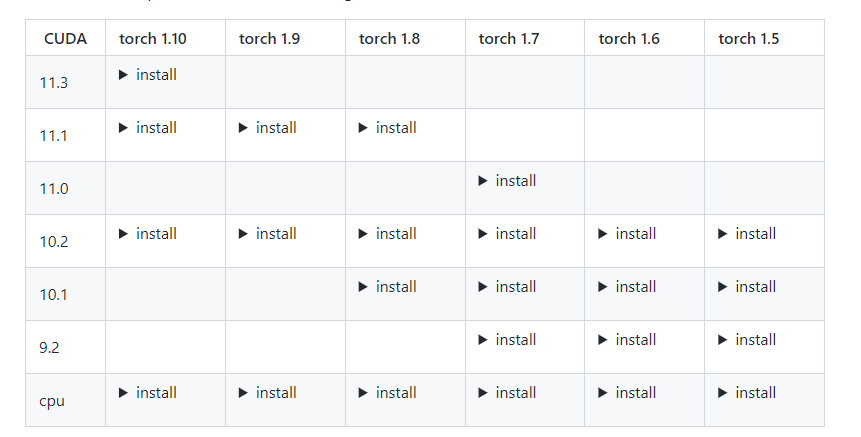This screenshot has height=437, width=861.
Task: Expand install for CUDA 10.2 torch 1.9
Action: (268, 234)
